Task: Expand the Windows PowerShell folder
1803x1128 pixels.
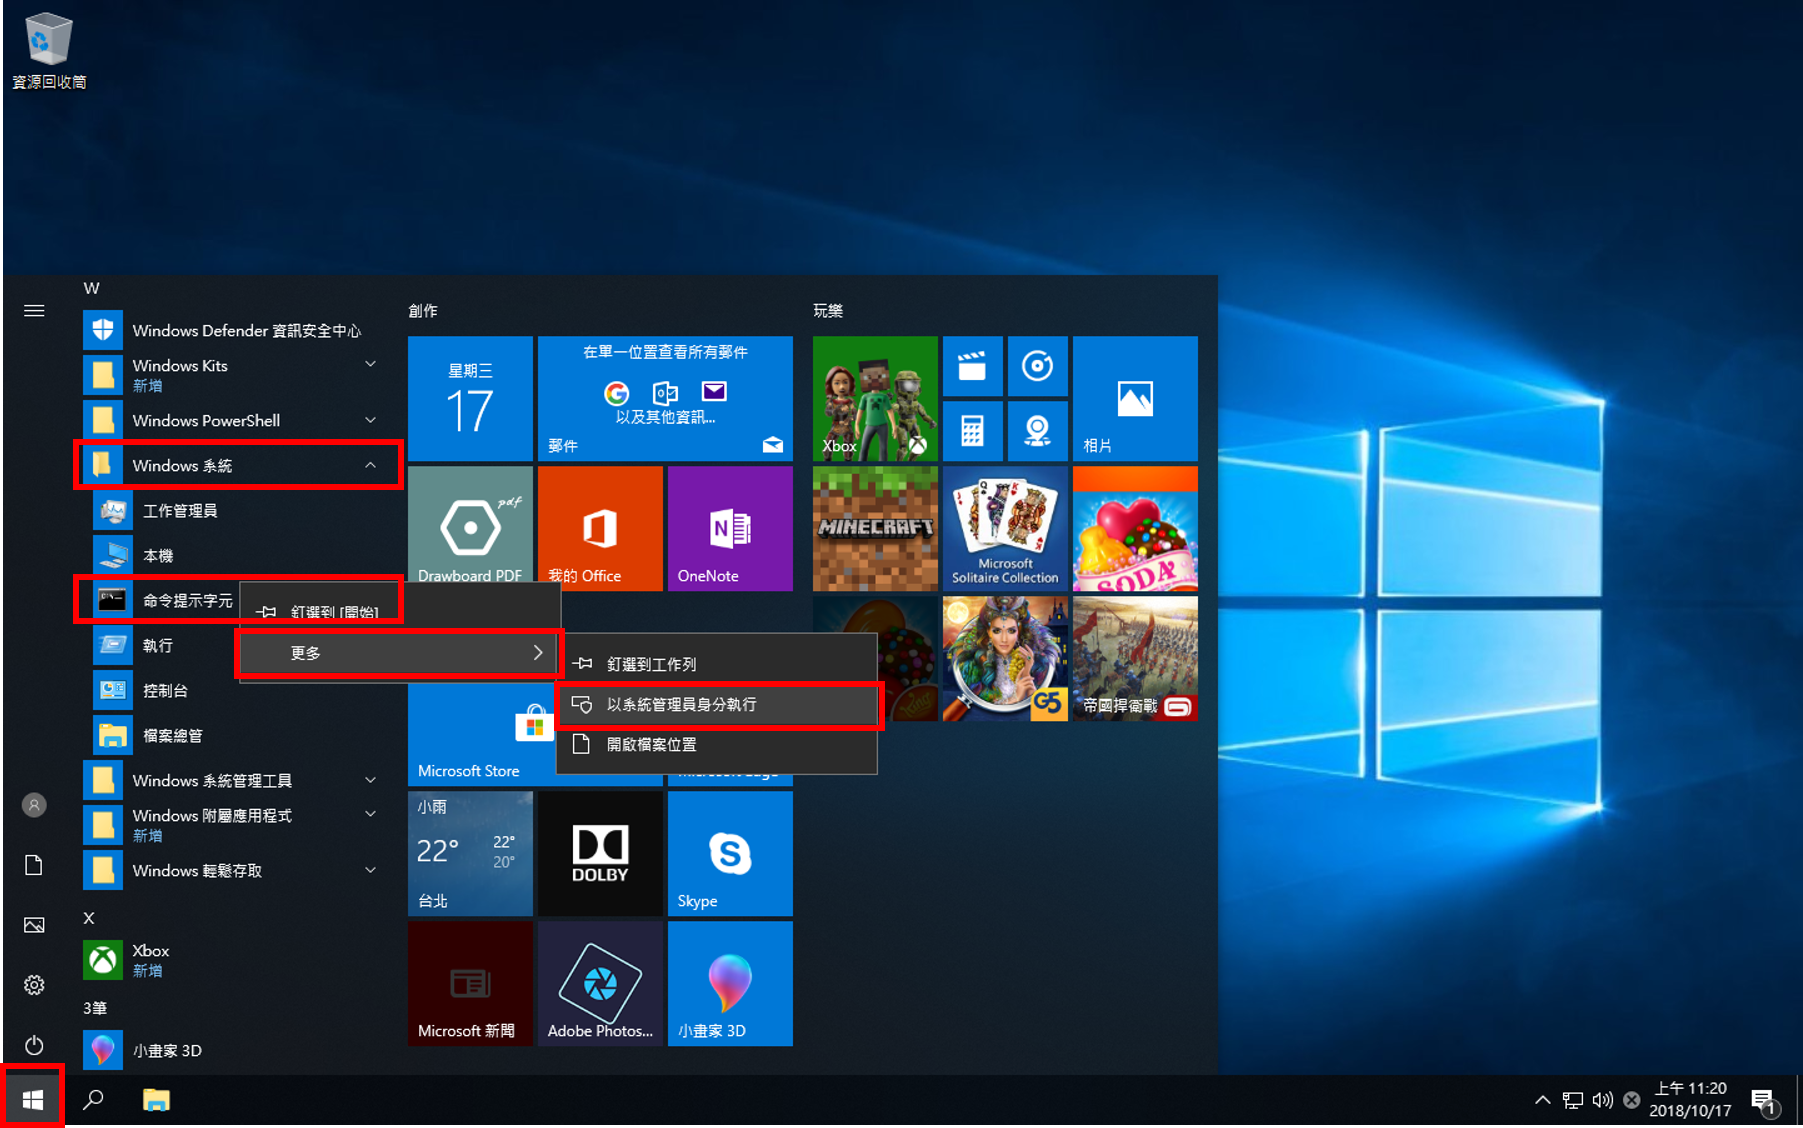Action: [x=235, y=420]
